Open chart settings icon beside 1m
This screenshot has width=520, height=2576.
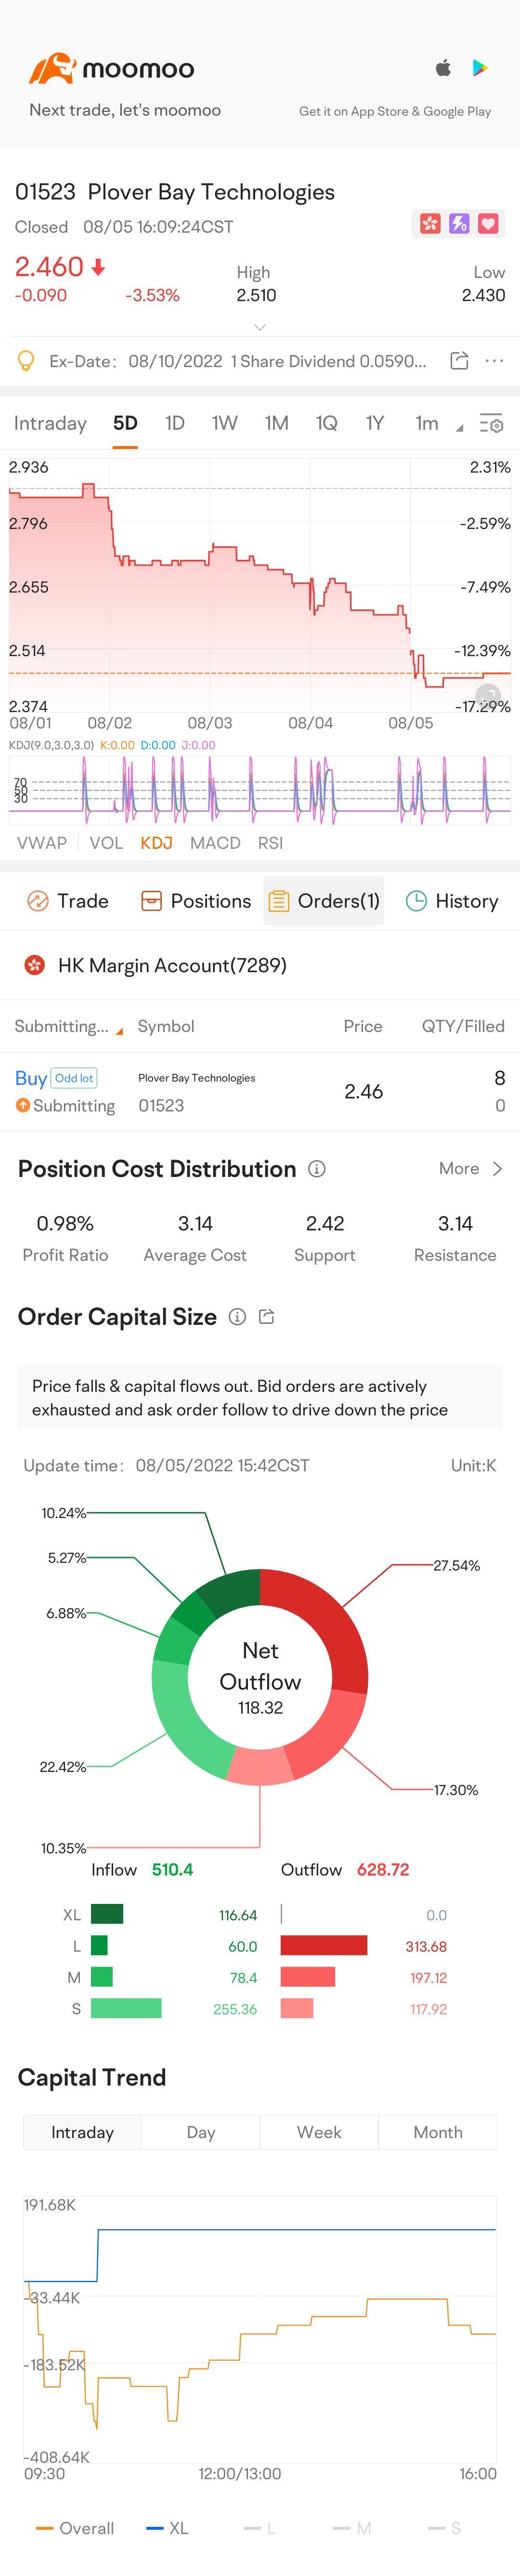(x=491, y=424)
